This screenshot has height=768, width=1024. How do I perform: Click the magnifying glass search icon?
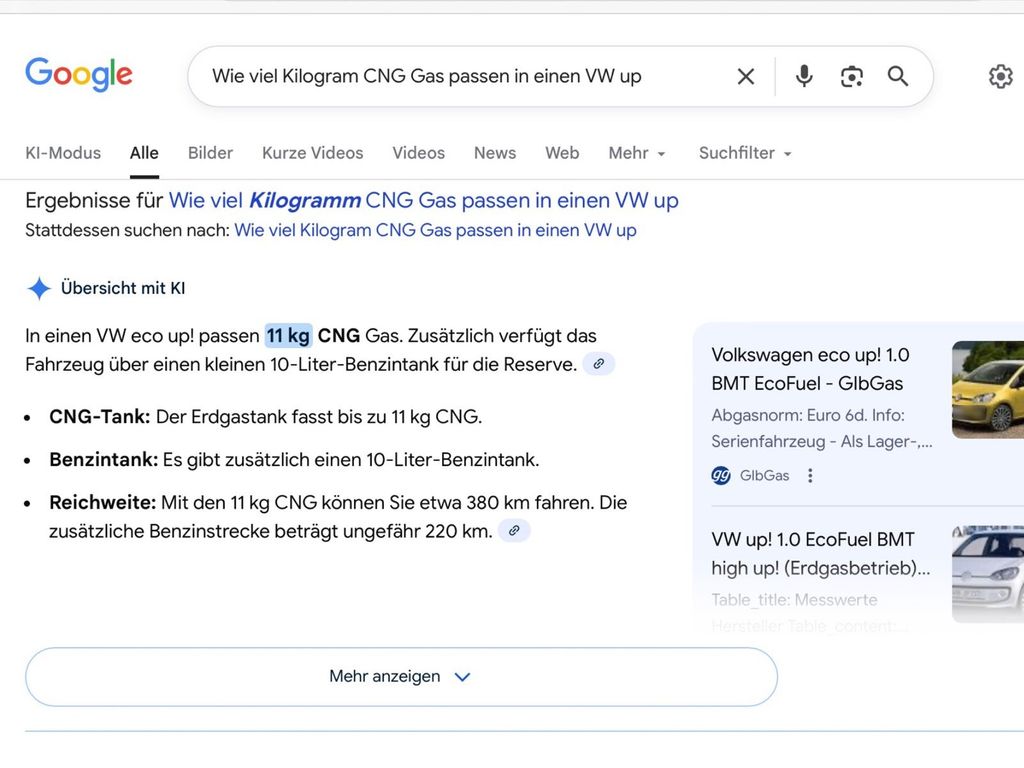tap(898, 76)
